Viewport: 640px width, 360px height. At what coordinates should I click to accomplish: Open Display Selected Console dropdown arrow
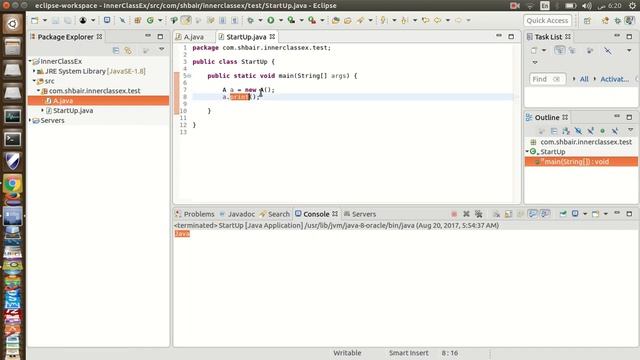coord(585,214)
